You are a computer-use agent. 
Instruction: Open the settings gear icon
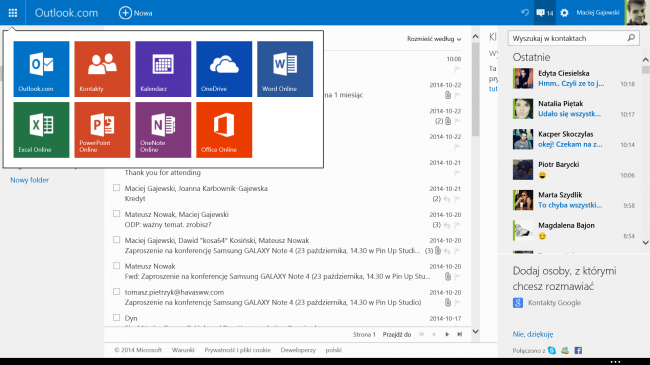pos(564,13)
